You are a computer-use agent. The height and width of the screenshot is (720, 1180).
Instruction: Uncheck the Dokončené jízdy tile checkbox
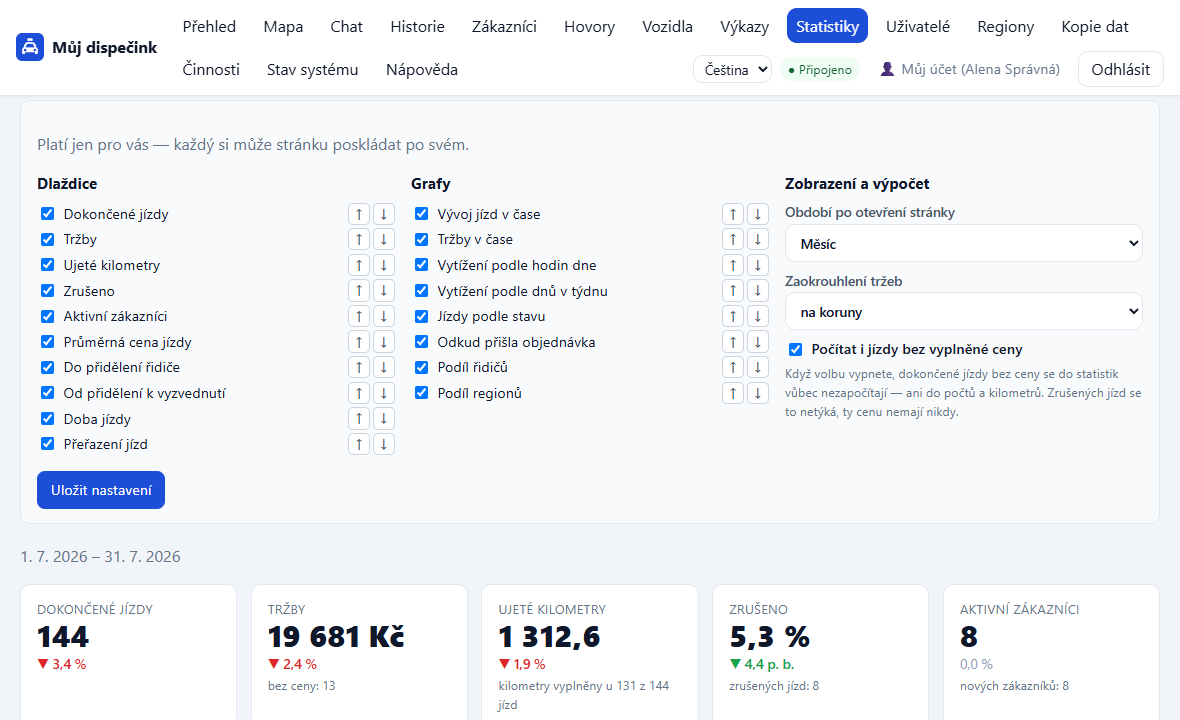pos(47,214)
